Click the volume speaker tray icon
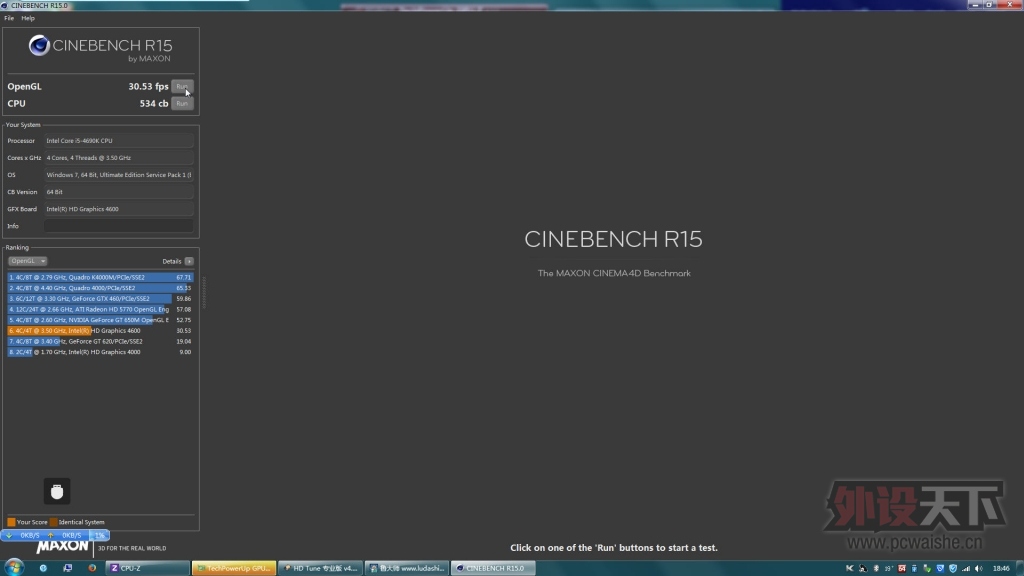Image resolution: width=1024 pixels, height=576 pixels. (979, 569)
